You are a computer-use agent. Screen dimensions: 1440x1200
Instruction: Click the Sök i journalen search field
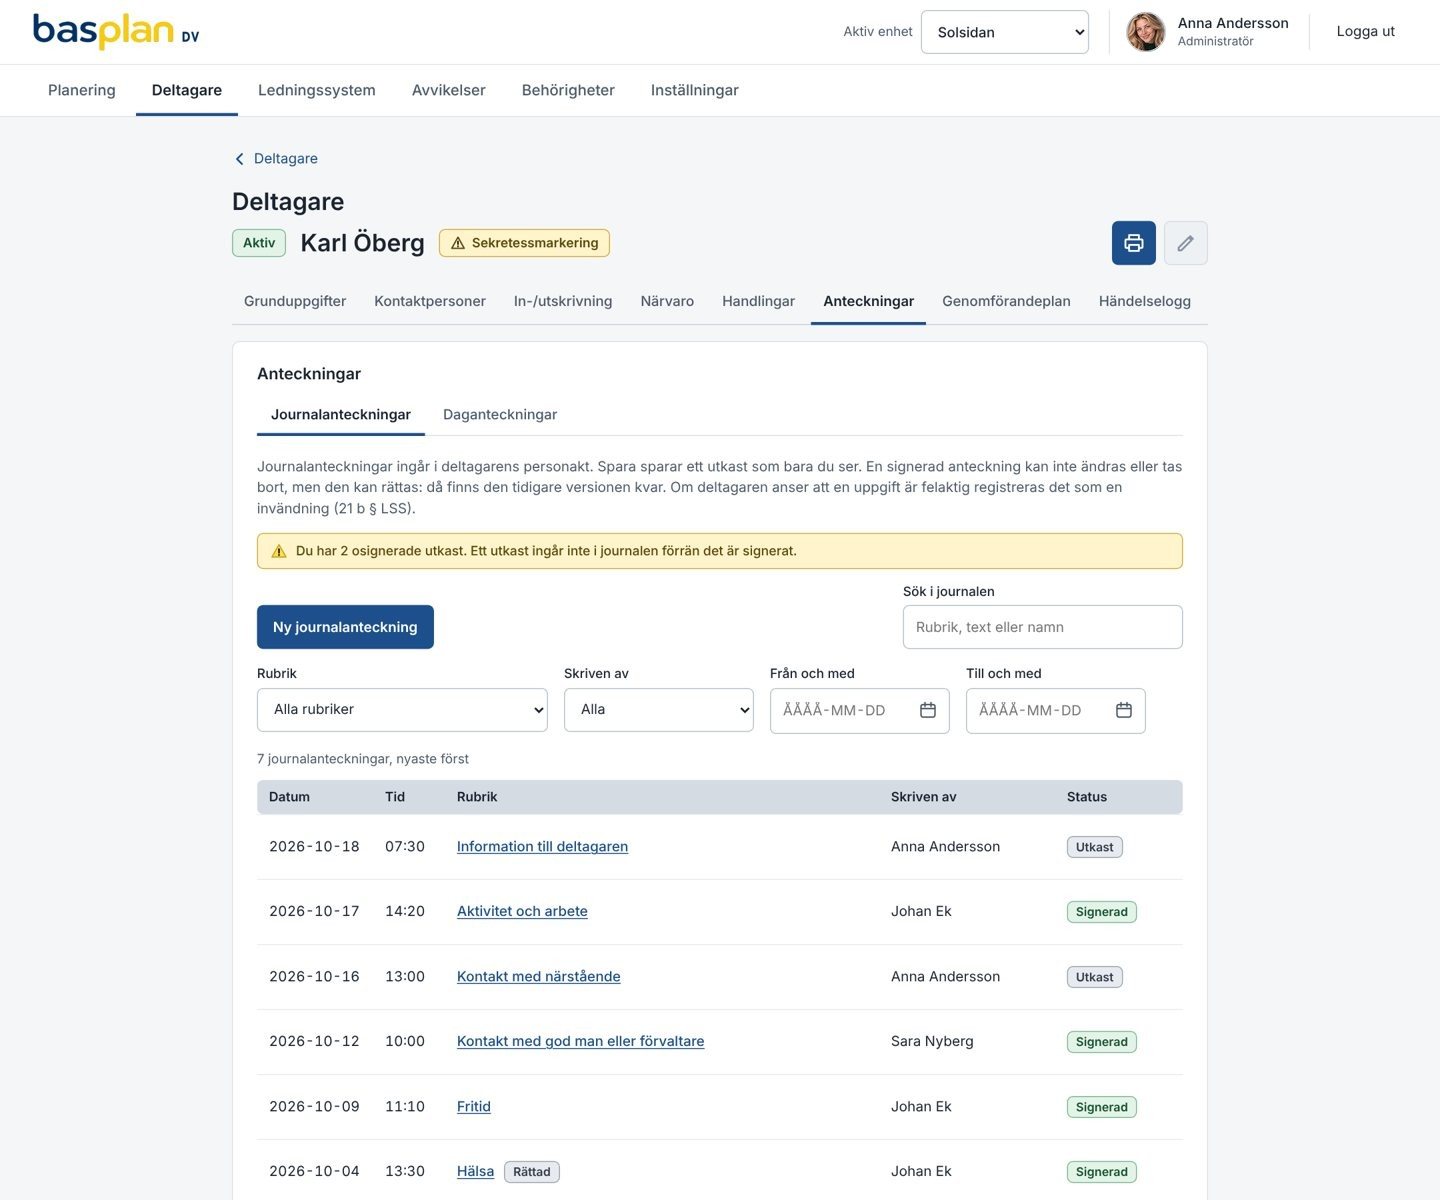(1043, 627)
